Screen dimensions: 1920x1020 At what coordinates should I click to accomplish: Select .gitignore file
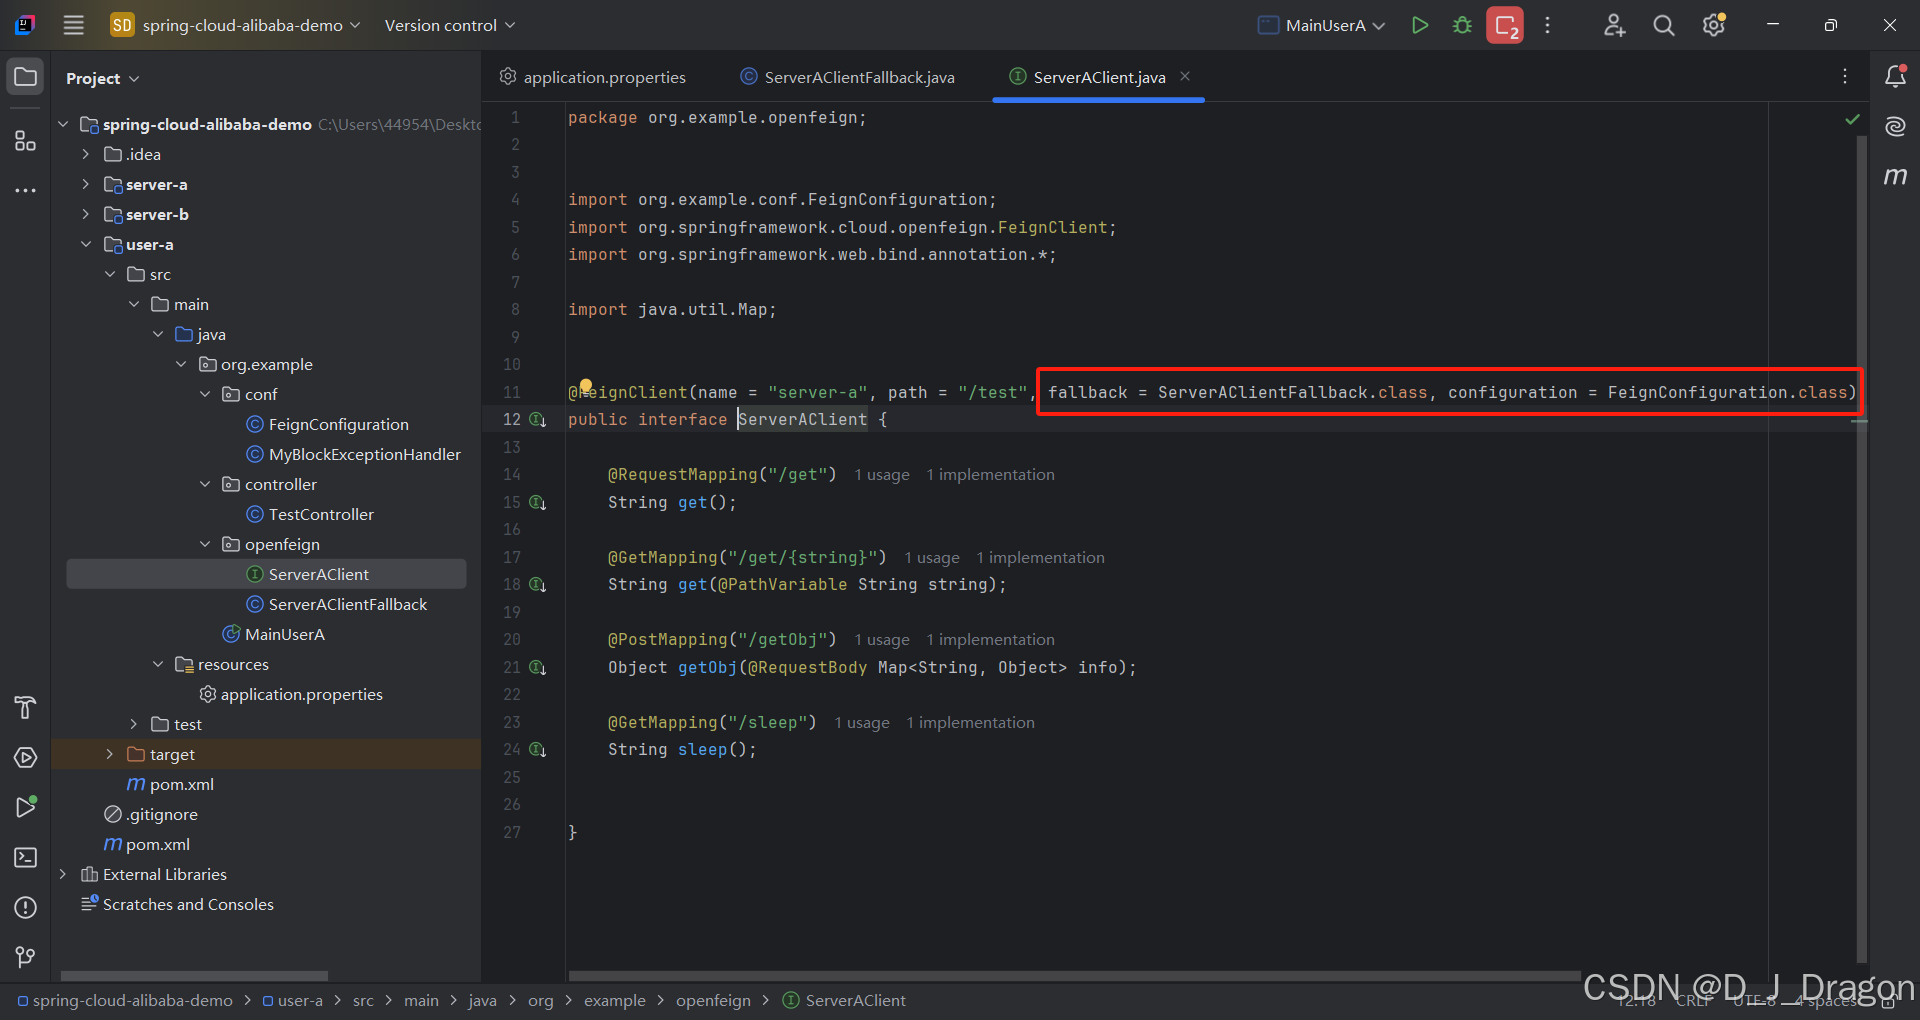pyautogui.click(x=161, y=814)
